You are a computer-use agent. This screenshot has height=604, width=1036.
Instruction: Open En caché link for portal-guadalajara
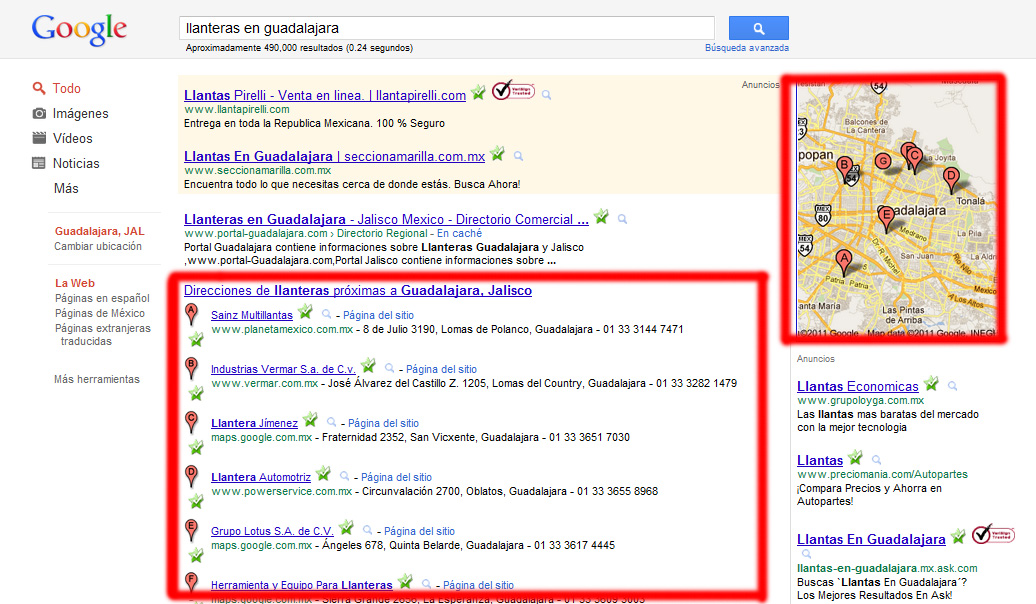(459, 233)
